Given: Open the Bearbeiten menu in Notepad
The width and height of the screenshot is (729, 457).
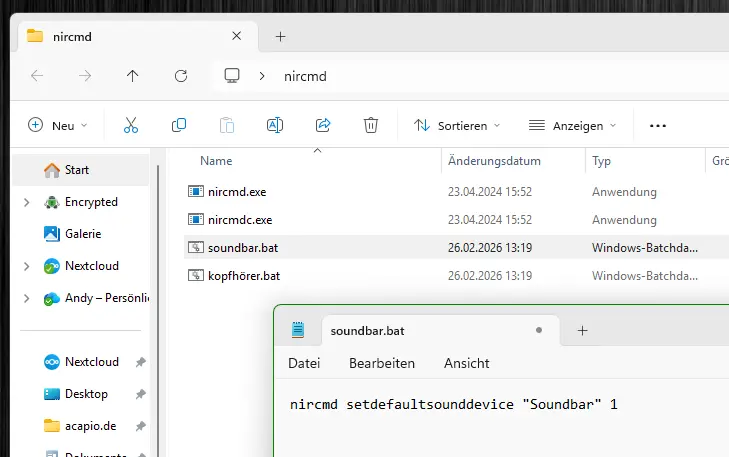Looking at the screenshot, I should tap(382, 363).
